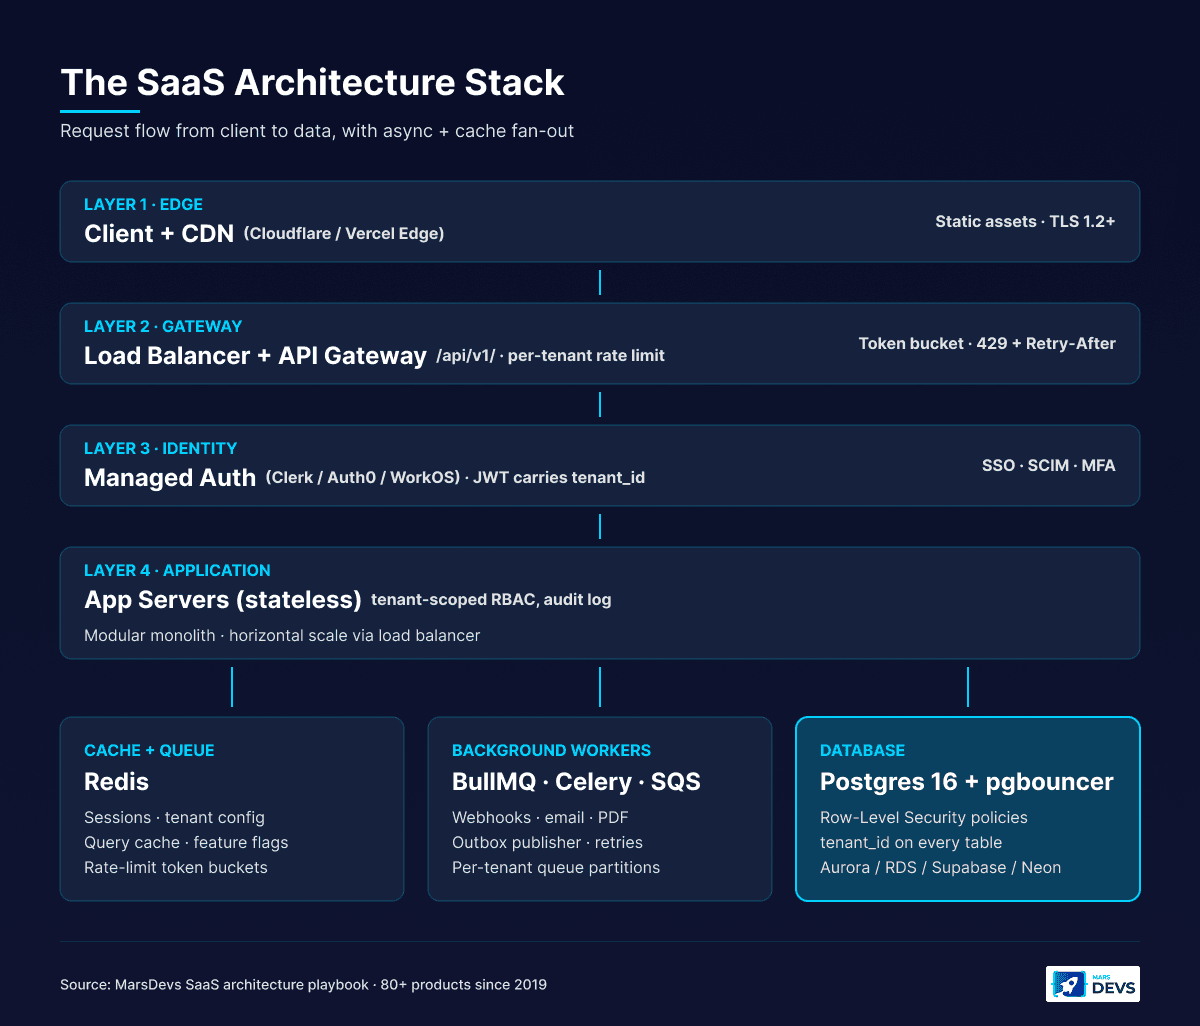This screenshot has height=1026, width=1200.
Task: Click 'Row-Level Security policies' line
Action: pos(924,817)
